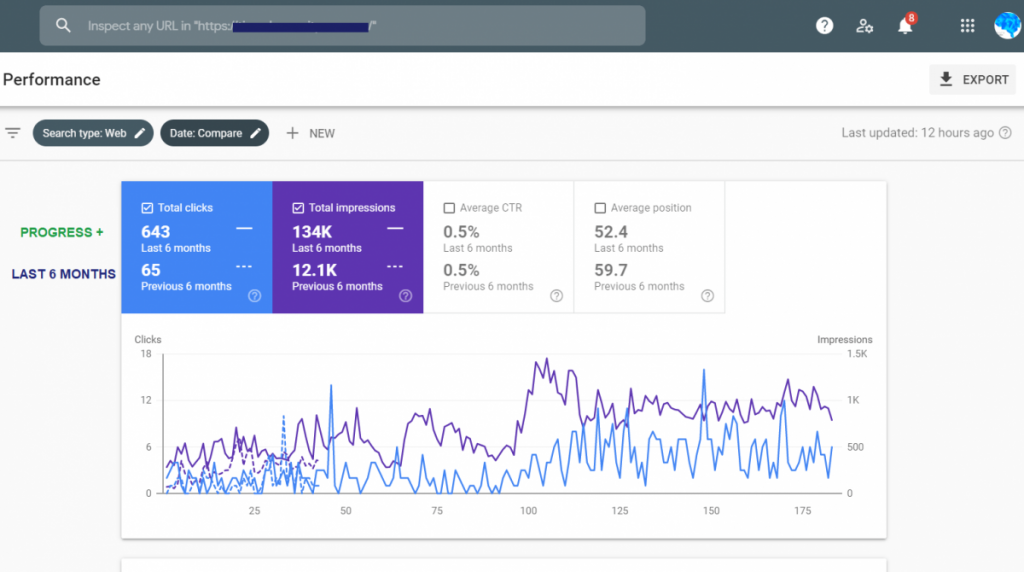The image size is (1024, 572).
Task: Open user and property settings icon
Action: 864,25
